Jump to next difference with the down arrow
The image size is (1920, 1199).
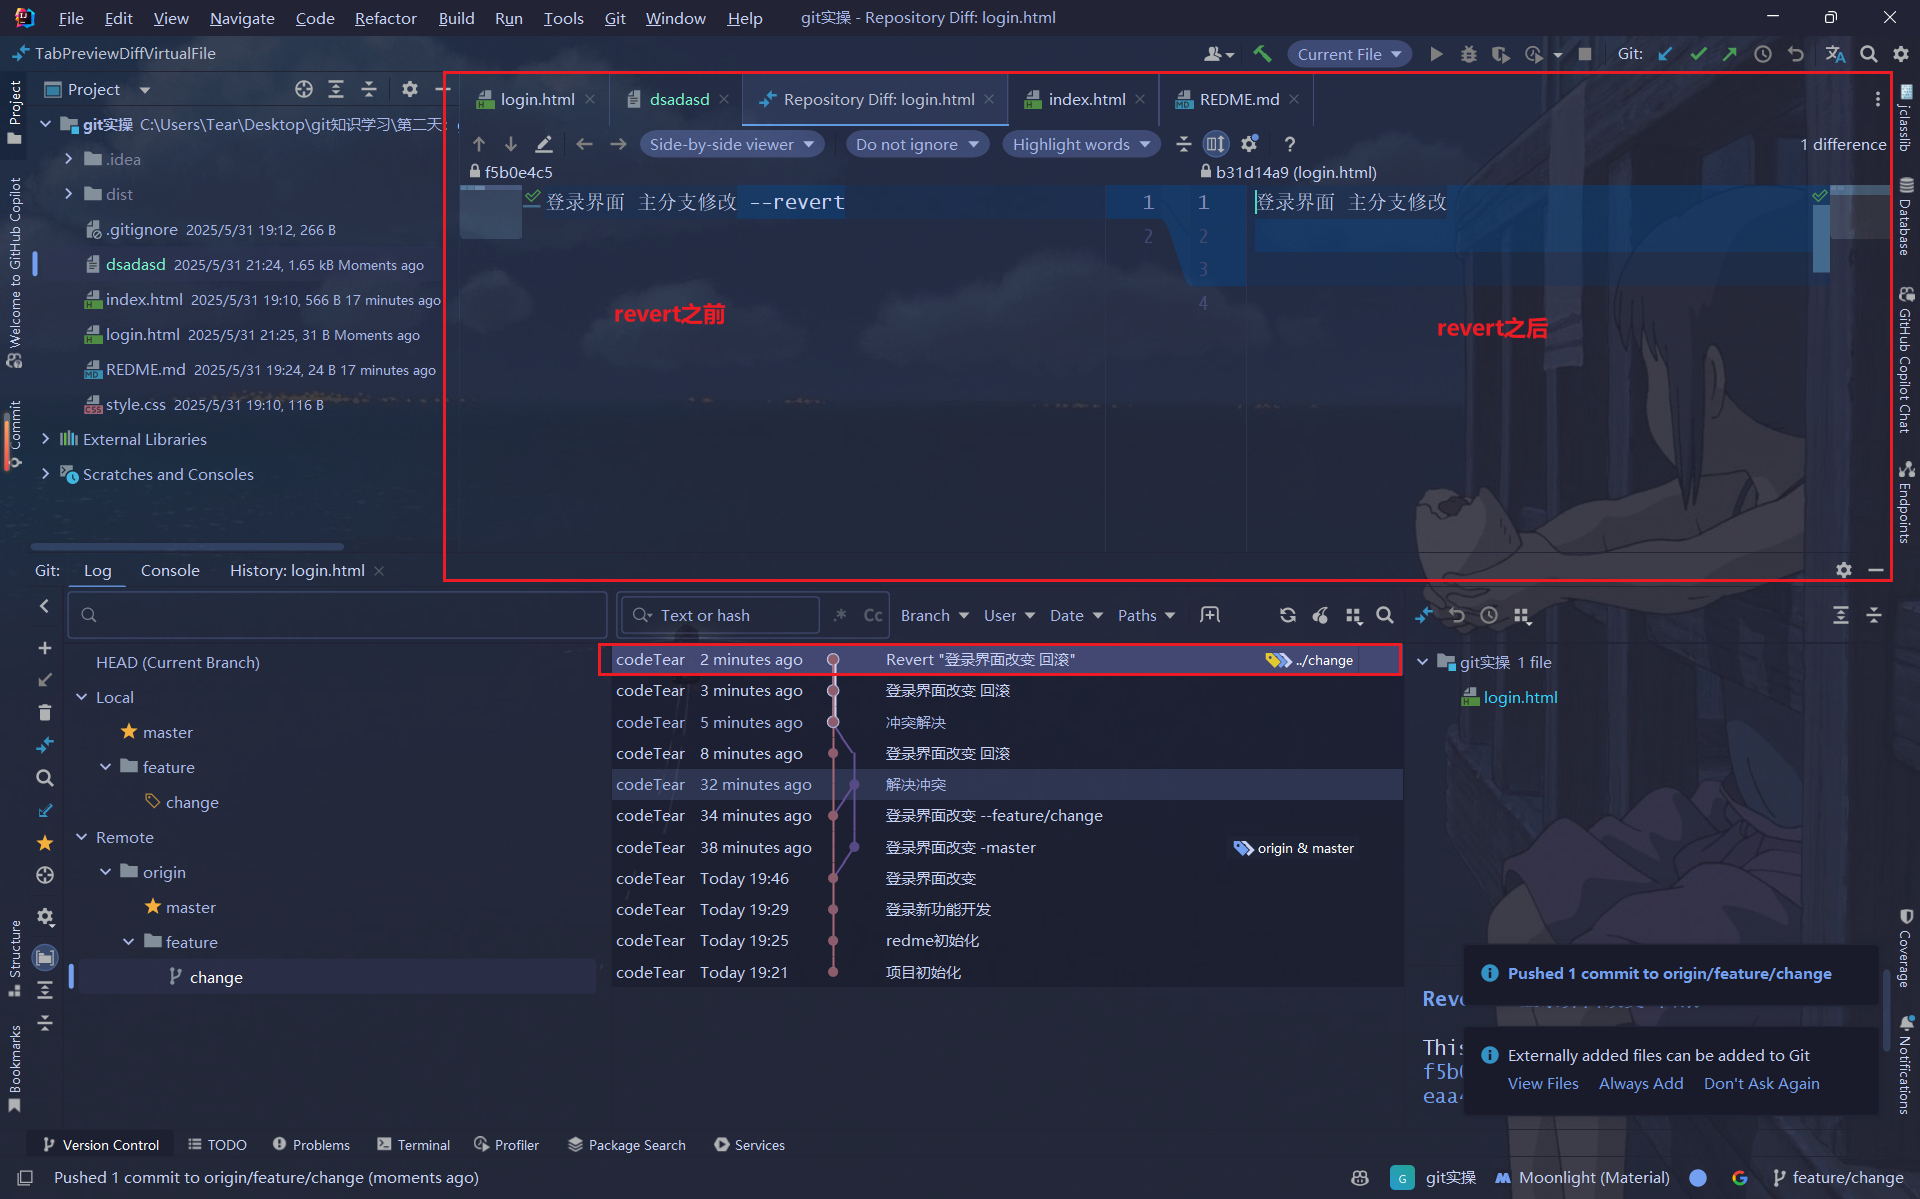(511, 144)
